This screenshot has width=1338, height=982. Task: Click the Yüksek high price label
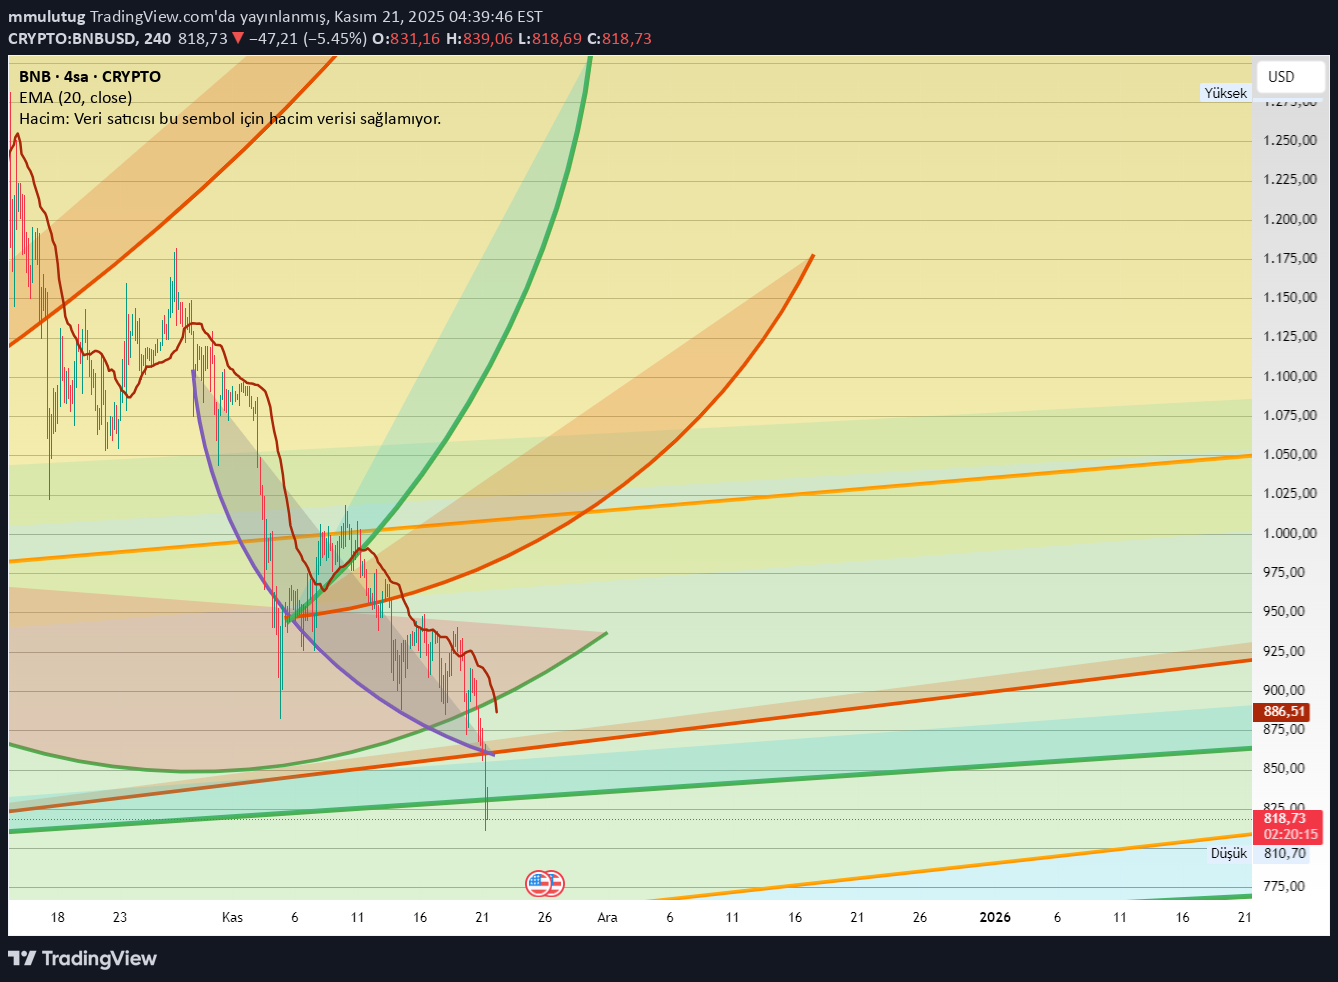pos(1225,93)
